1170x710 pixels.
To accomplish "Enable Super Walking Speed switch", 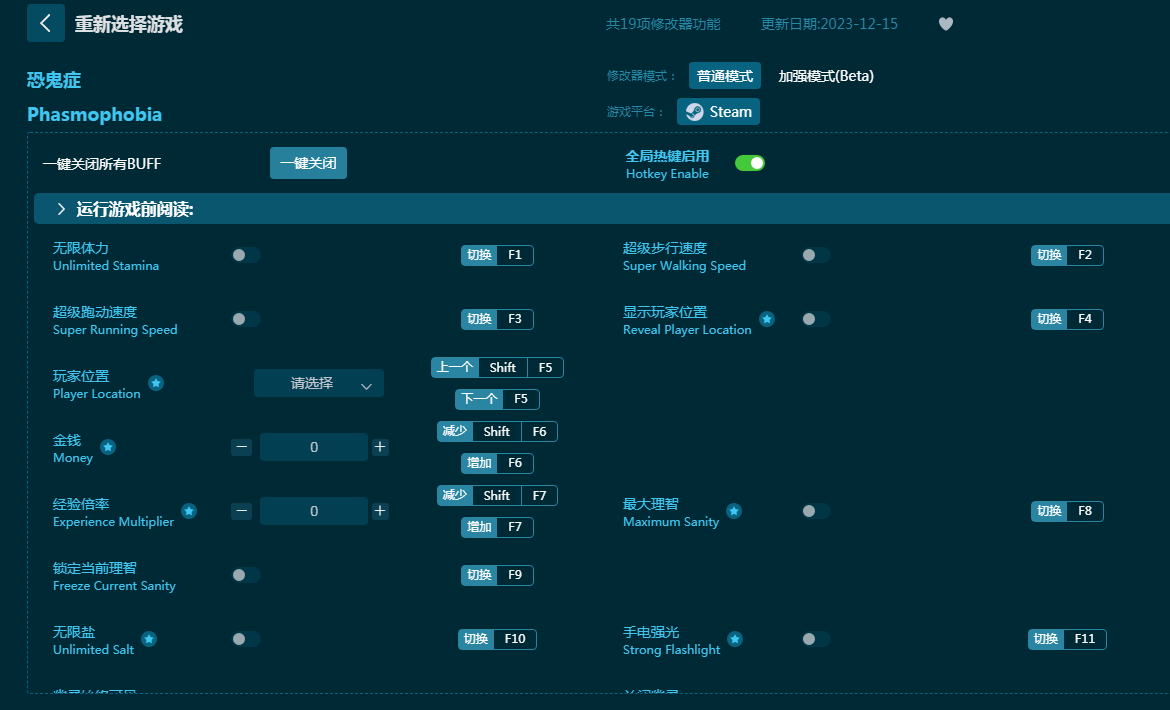I will pyautogui.click(x=816, y=255).
